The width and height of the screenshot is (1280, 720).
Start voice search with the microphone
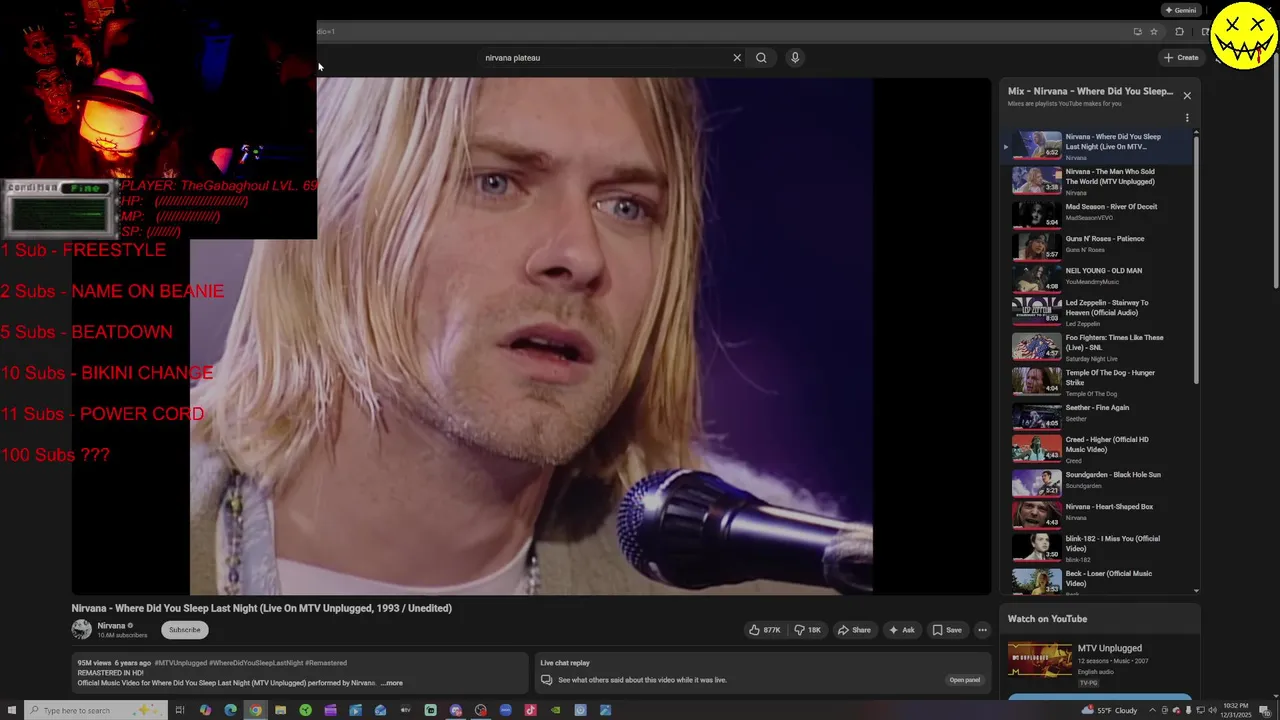click(795, 57)
